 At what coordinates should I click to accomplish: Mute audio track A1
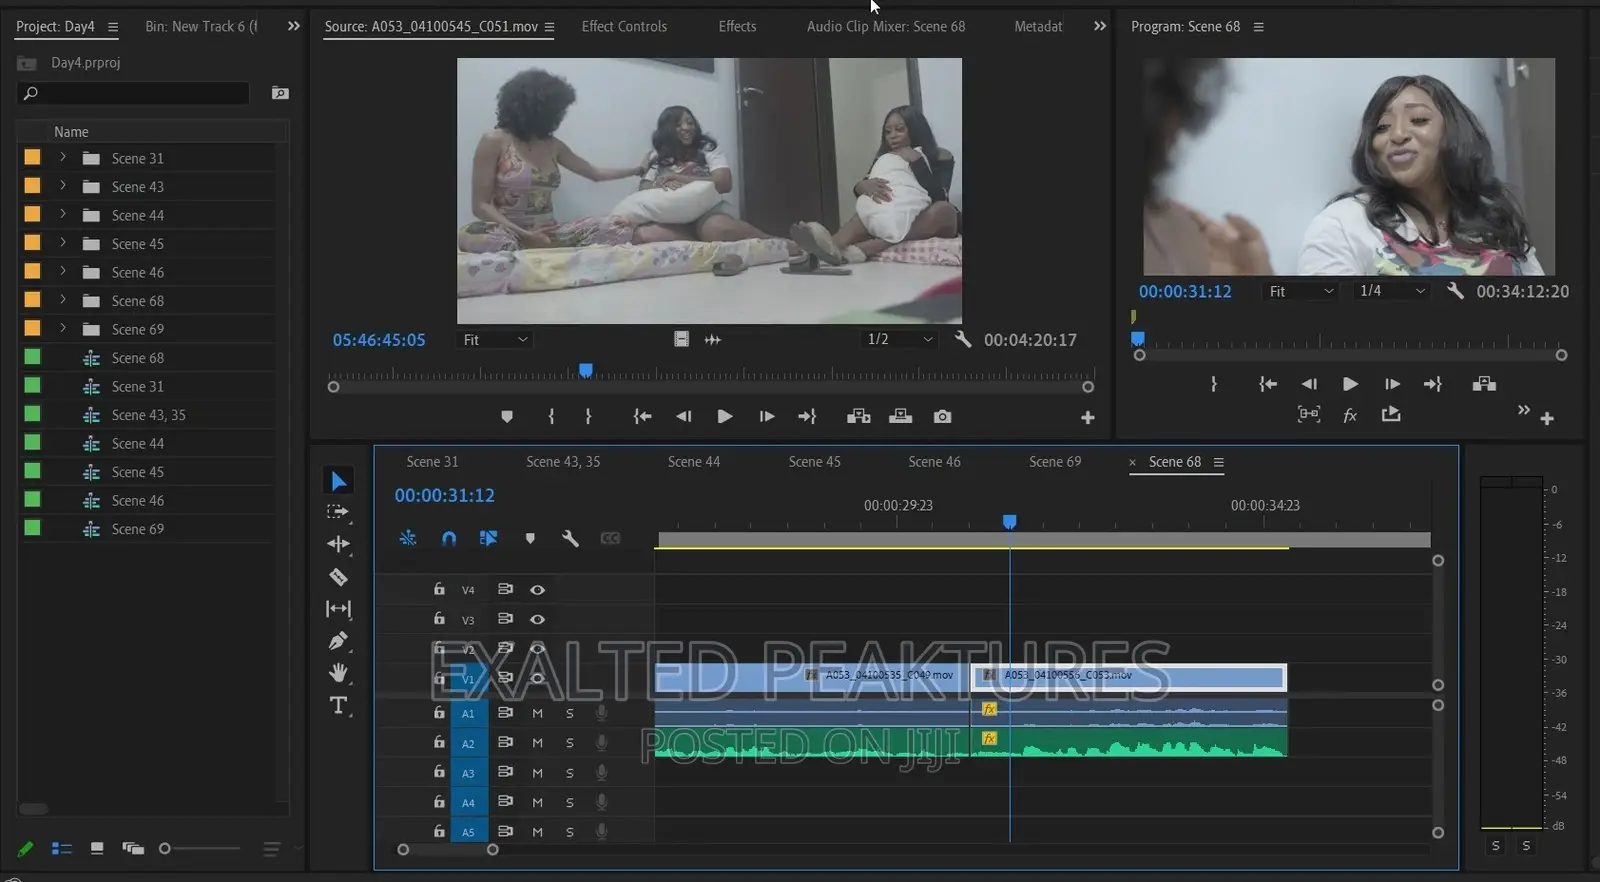click(x=537, y=714)
